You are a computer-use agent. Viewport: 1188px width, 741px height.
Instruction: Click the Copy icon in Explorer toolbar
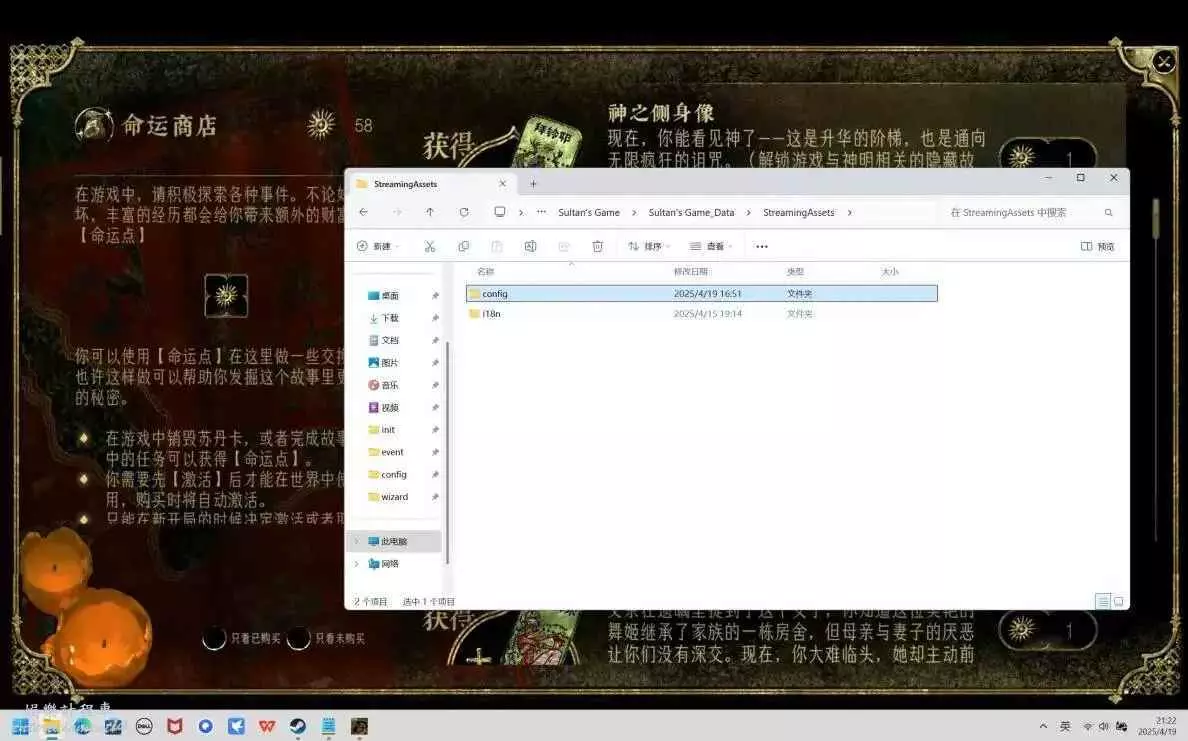click(463, 246)
